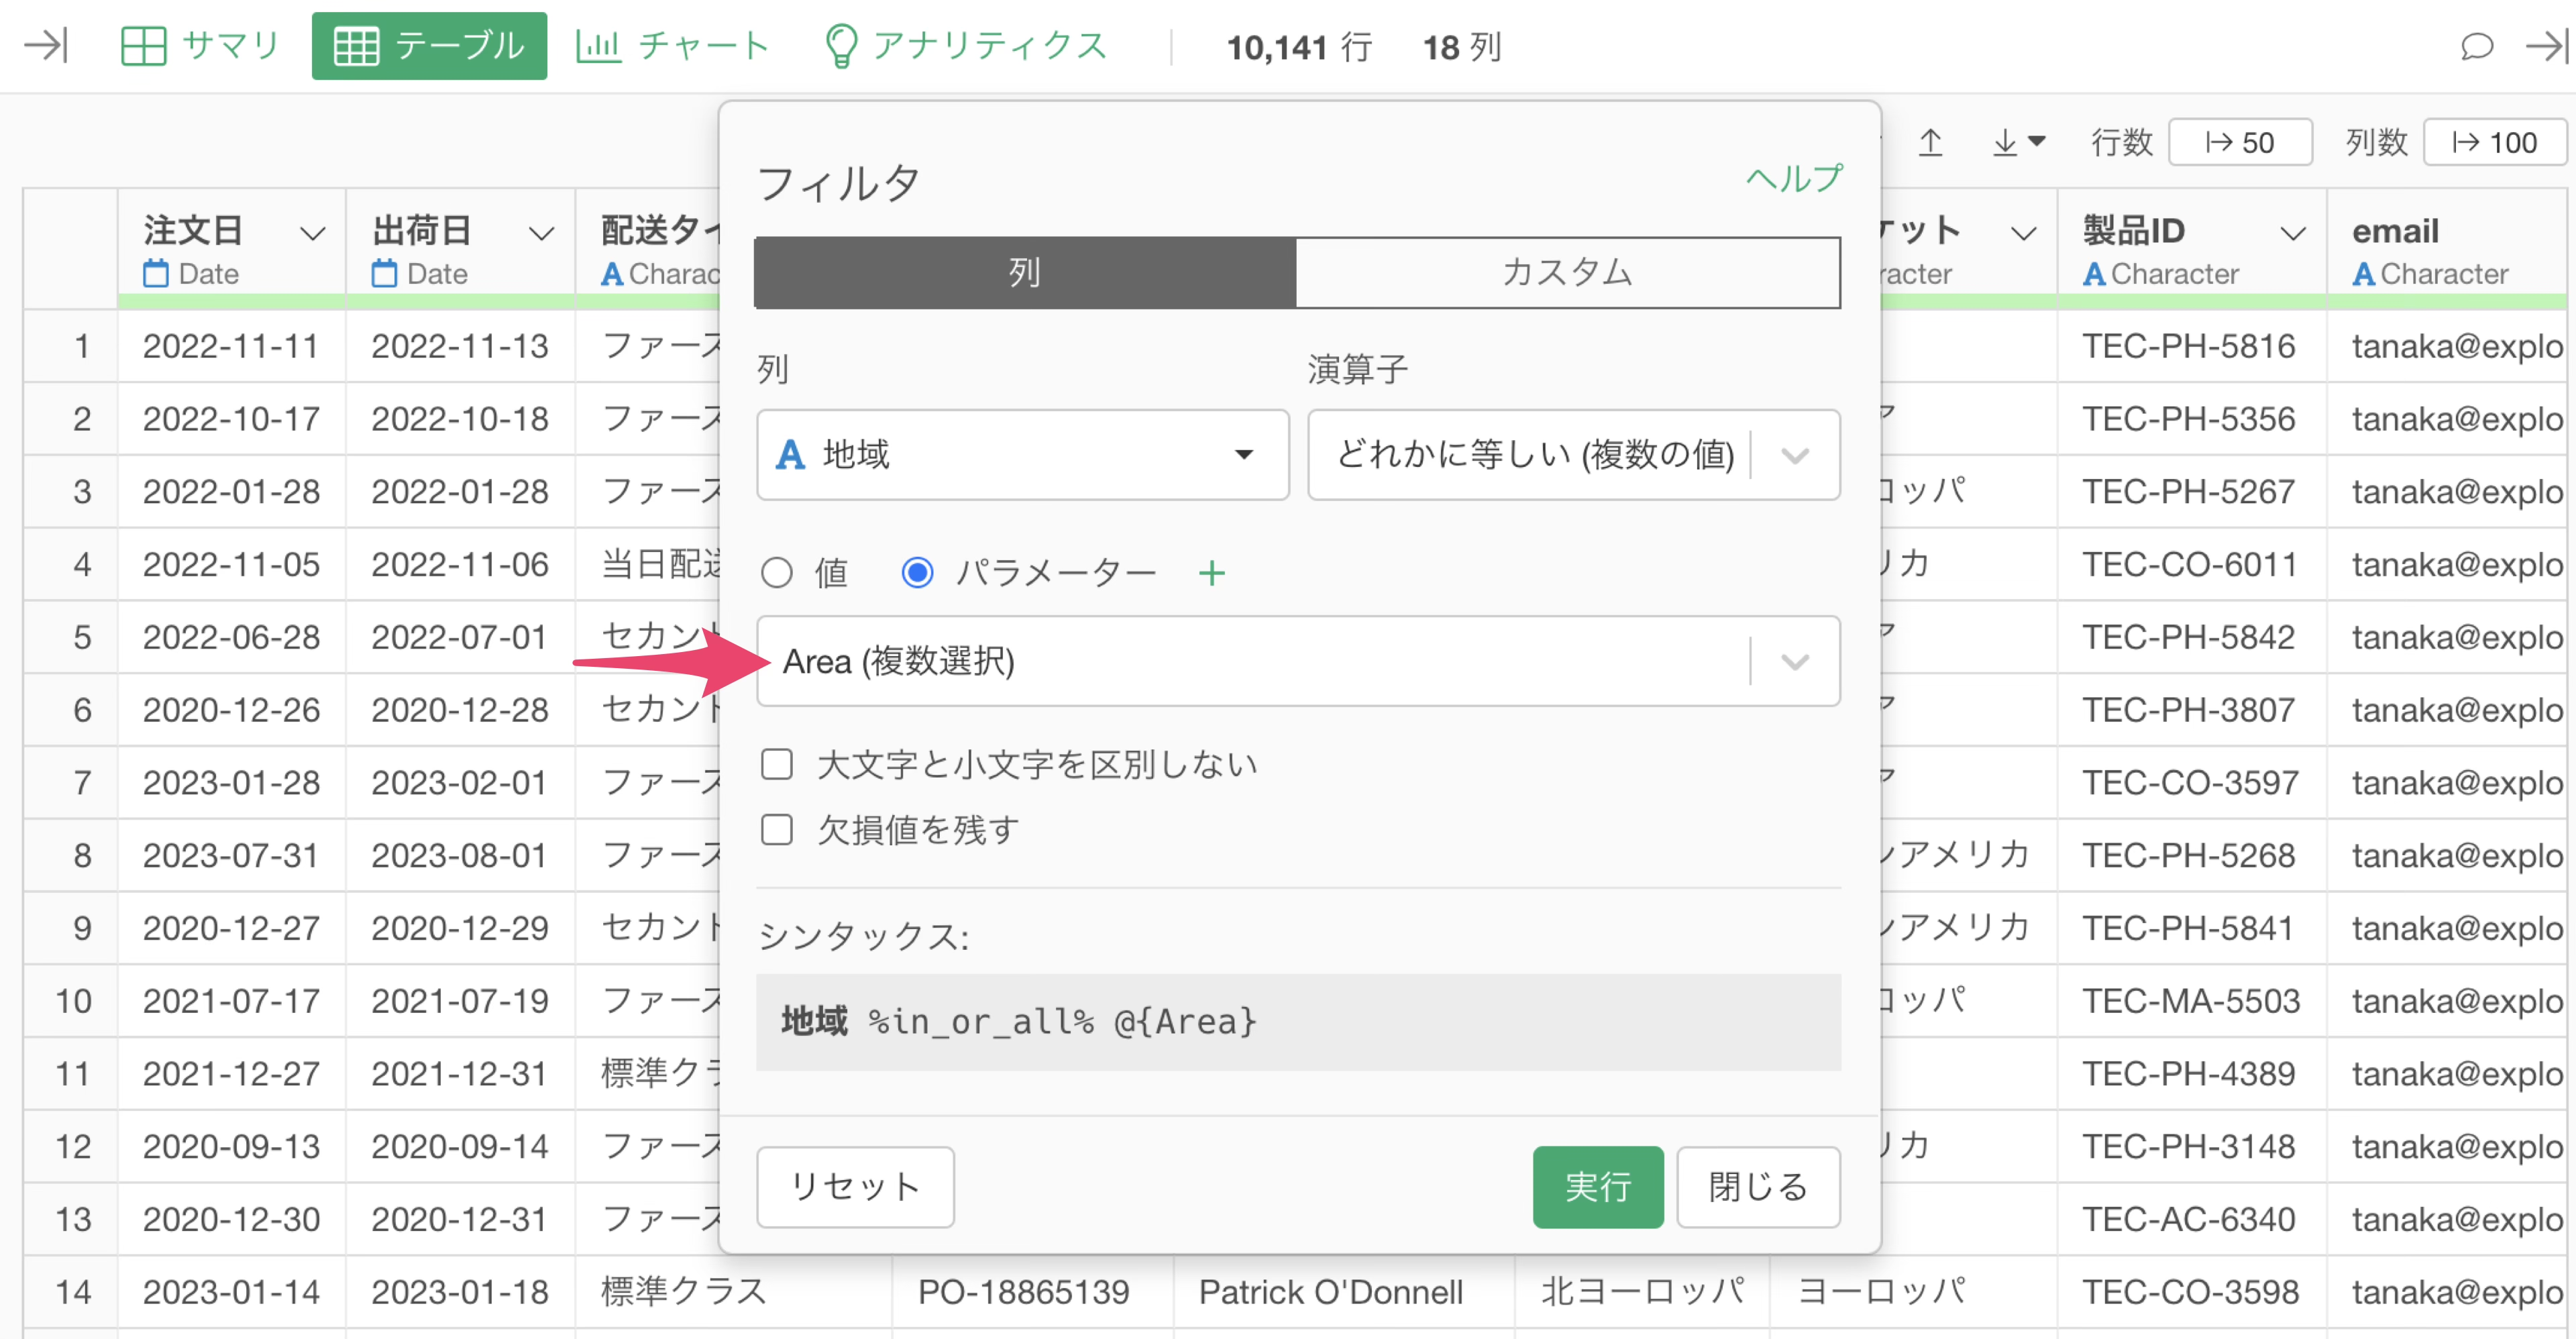
Task: Enable 大文字と小文字を区別しない checkbox
Action: pyautogui.click(x=777, y=765)
